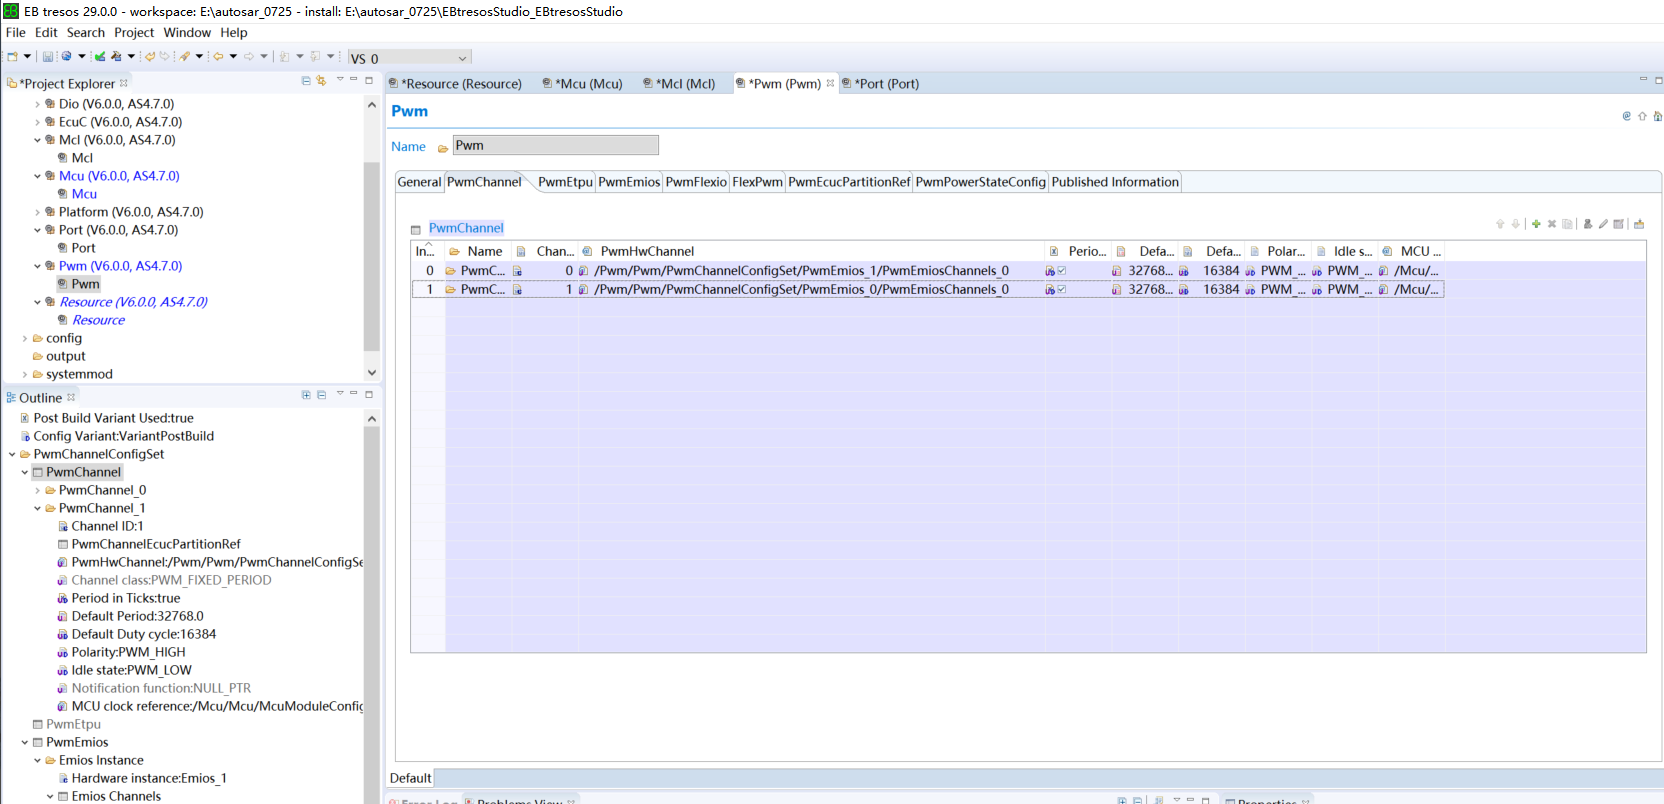
Task: Click the Name input field containing Pwm
Action: click(x=556, y=145)
